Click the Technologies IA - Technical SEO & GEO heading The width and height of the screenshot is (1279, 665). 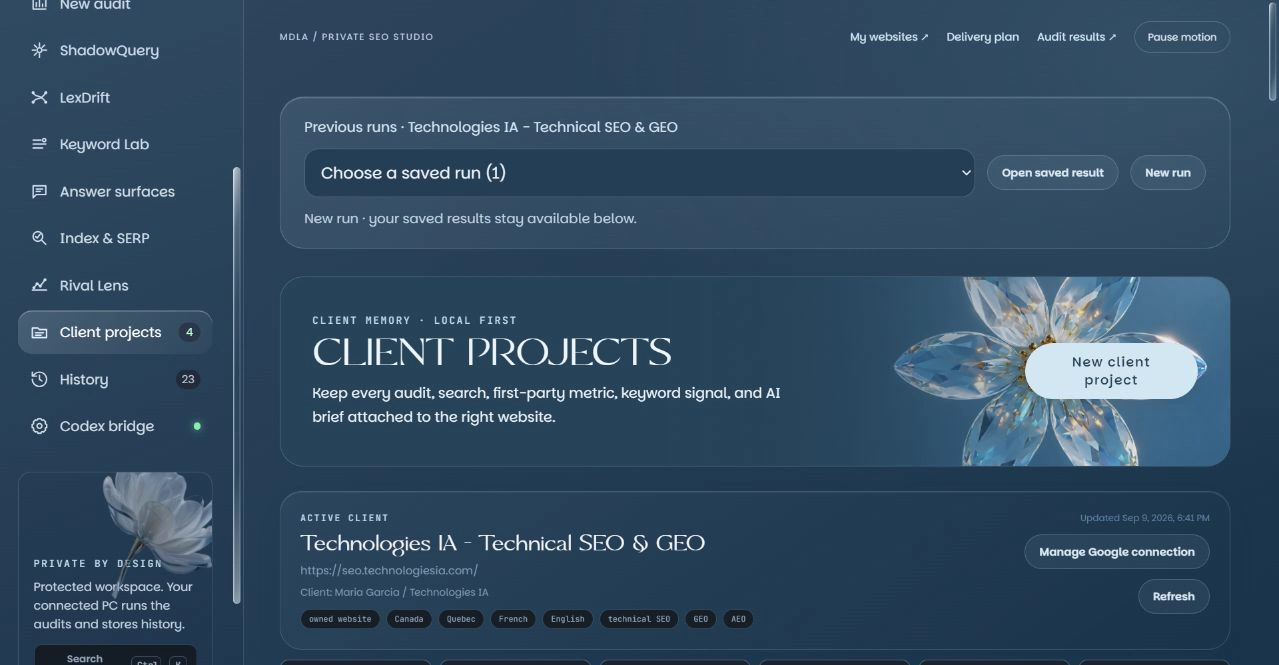pos(502,543)
